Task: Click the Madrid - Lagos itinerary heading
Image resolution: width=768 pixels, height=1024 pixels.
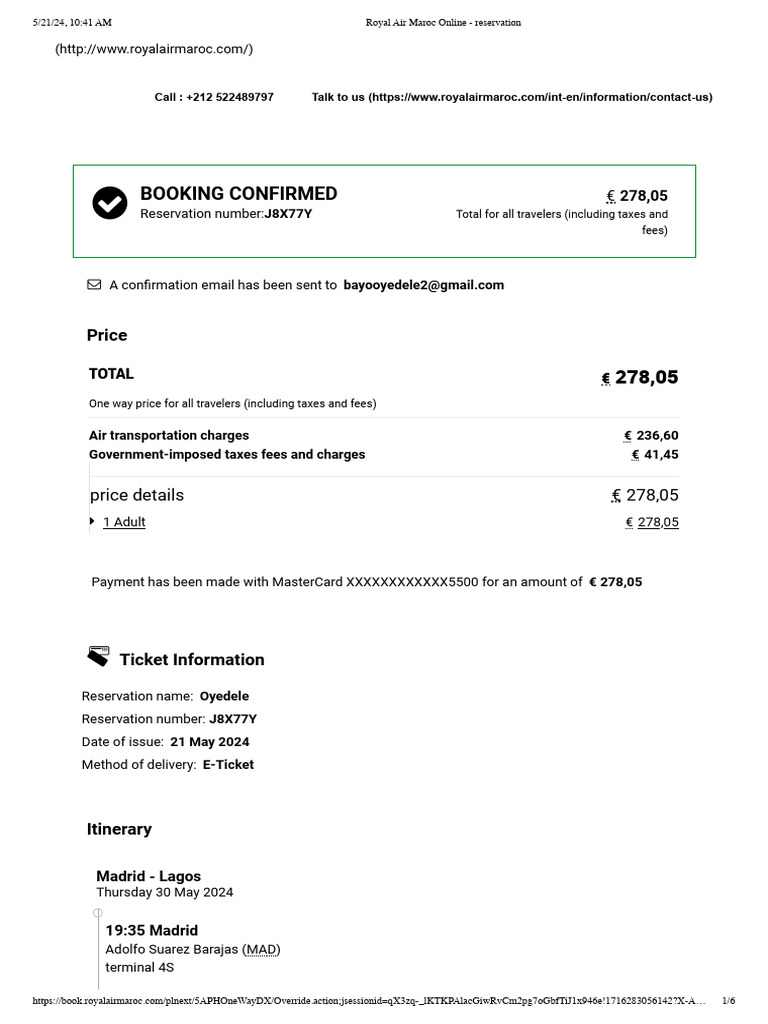Action: pos(149,876)
